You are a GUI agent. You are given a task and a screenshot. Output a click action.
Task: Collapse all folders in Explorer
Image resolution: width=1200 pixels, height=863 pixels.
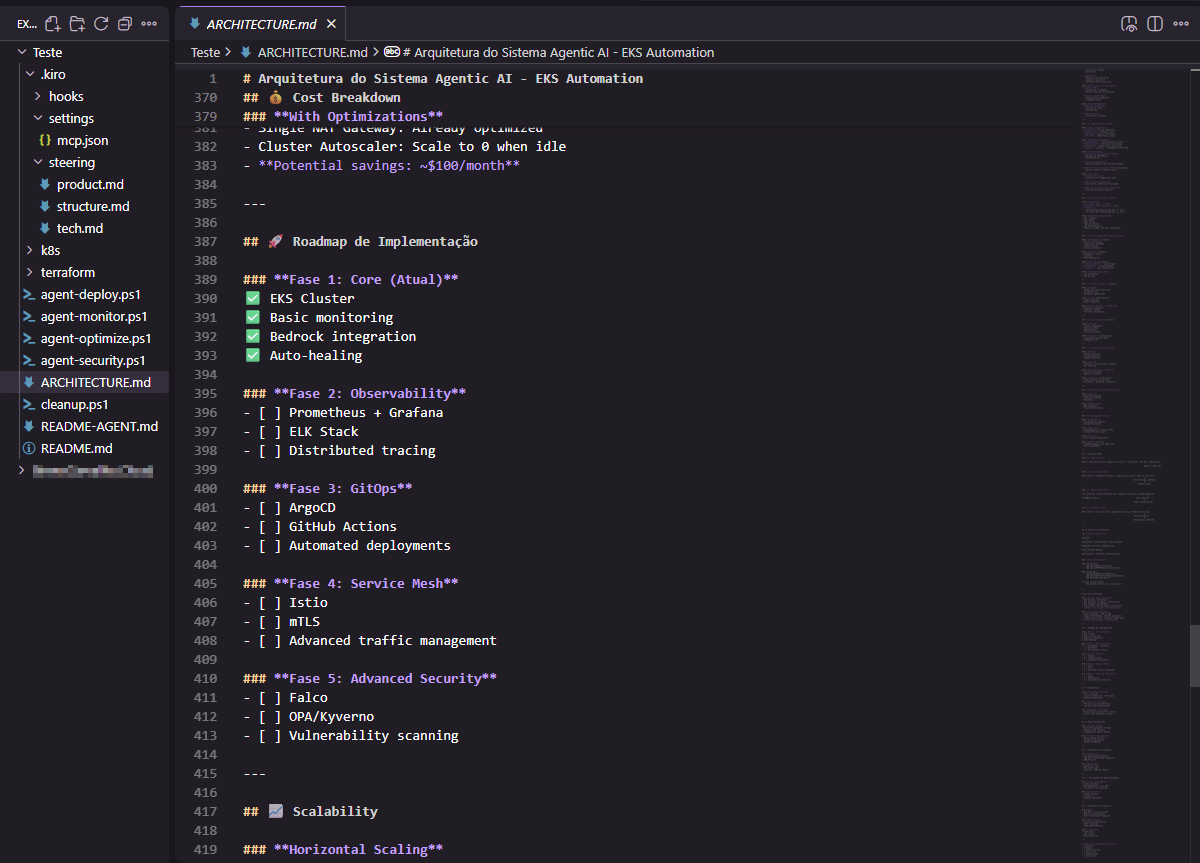tap(125, 23)
